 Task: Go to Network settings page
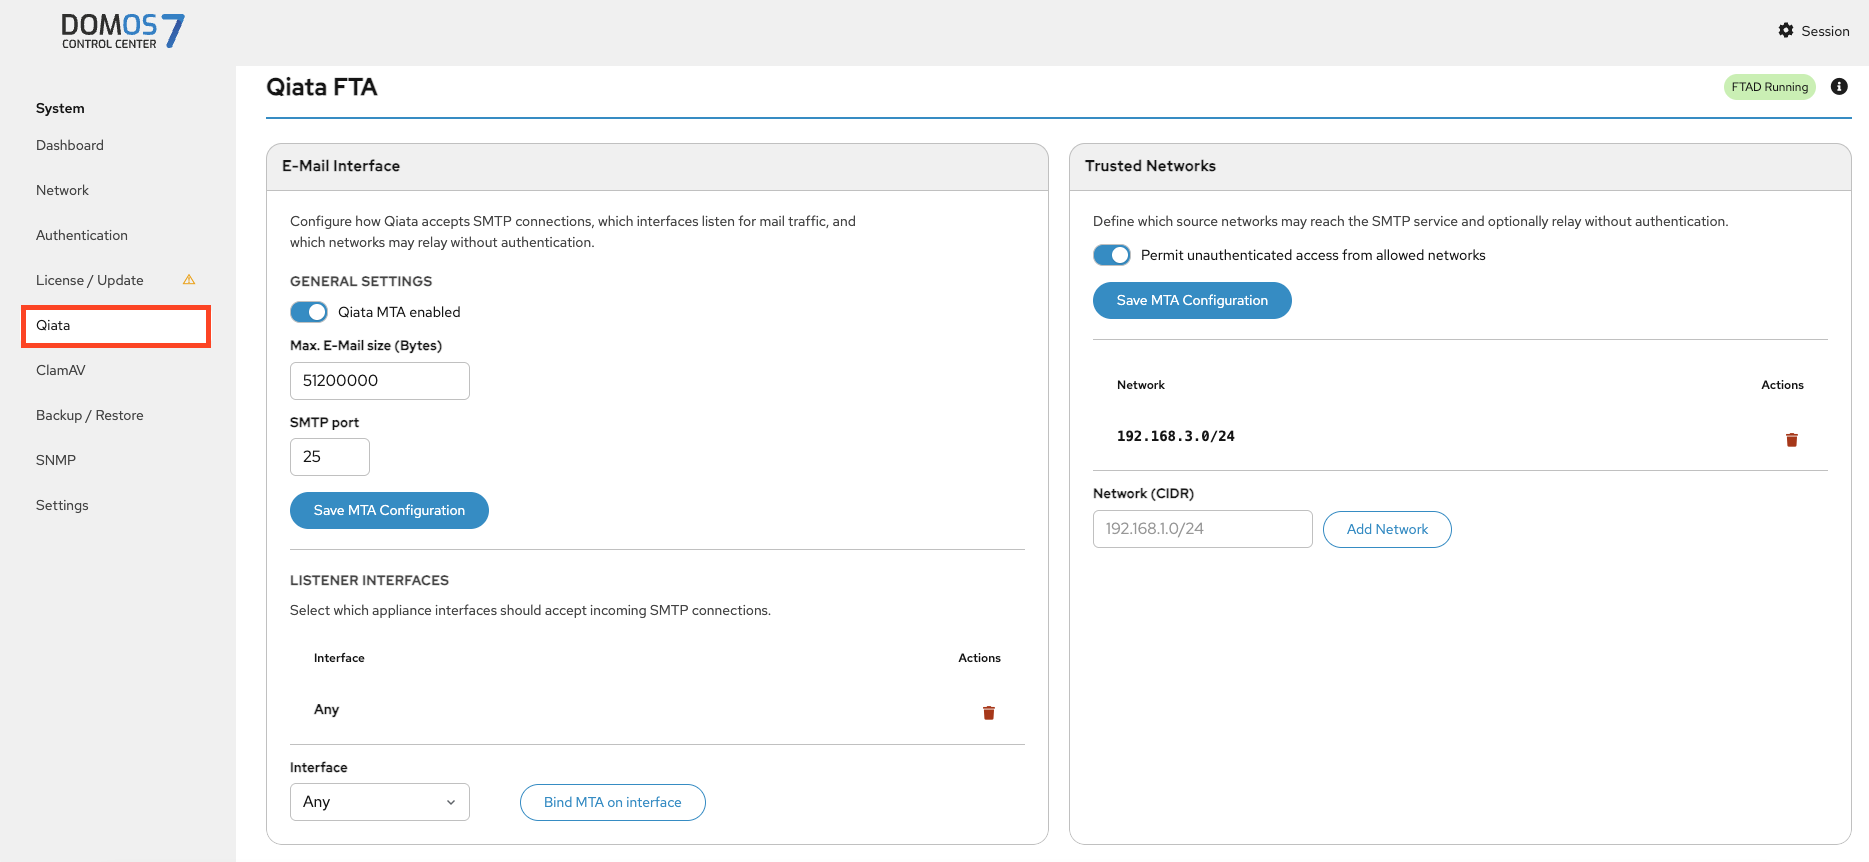[x=62, y=190]
